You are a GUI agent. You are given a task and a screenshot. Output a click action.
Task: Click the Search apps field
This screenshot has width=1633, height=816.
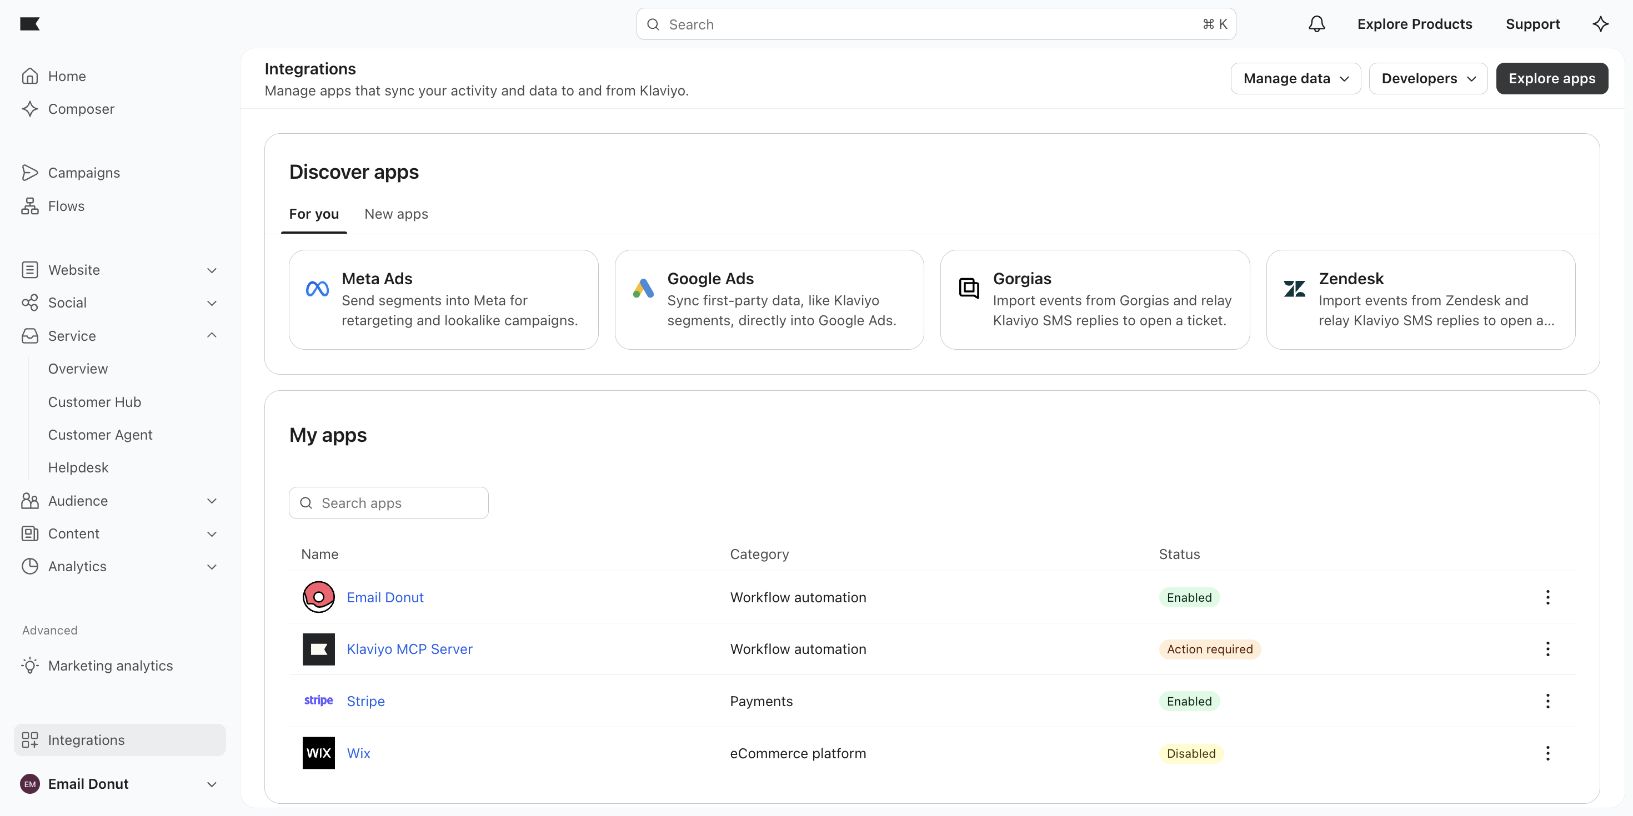(x=389, y=503)
